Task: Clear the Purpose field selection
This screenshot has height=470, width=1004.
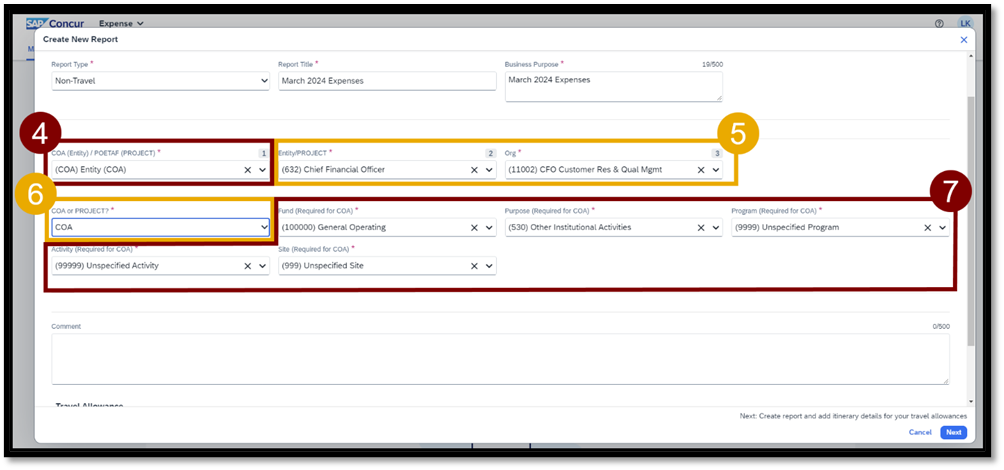Action: (x=701, y=228)
